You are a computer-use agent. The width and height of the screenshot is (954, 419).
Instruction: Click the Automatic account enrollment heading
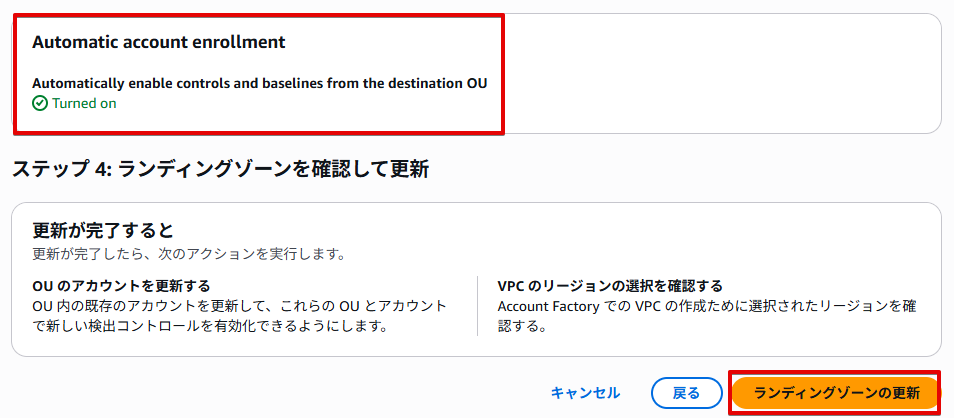click(159, 42)
